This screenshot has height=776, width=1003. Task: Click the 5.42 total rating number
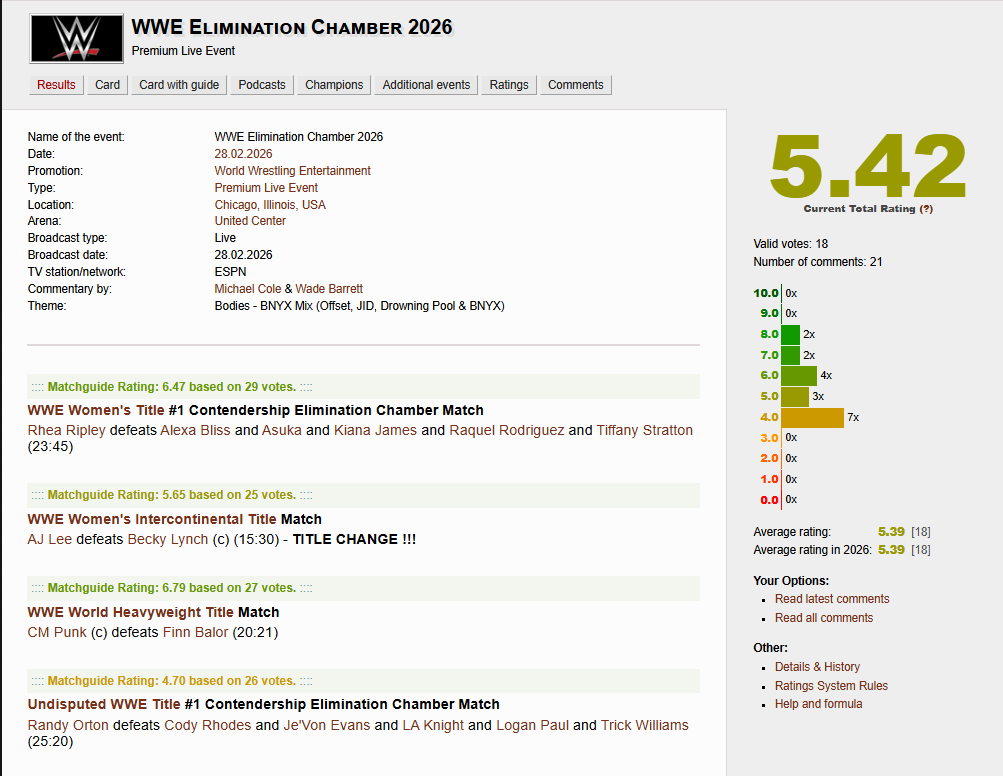point(868,166)
